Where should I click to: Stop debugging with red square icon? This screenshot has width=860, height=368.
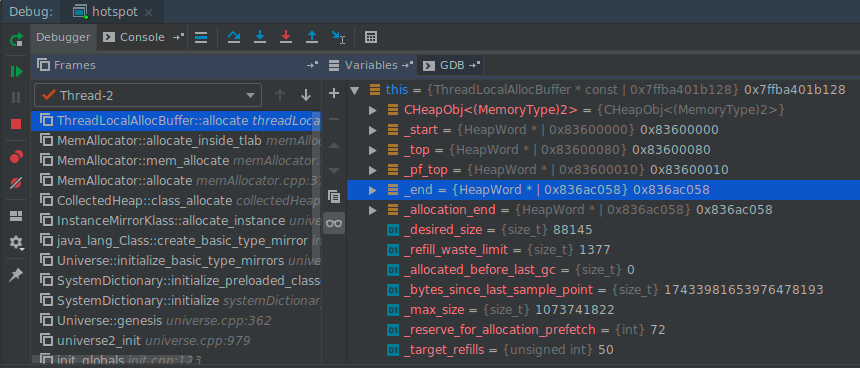16,124
